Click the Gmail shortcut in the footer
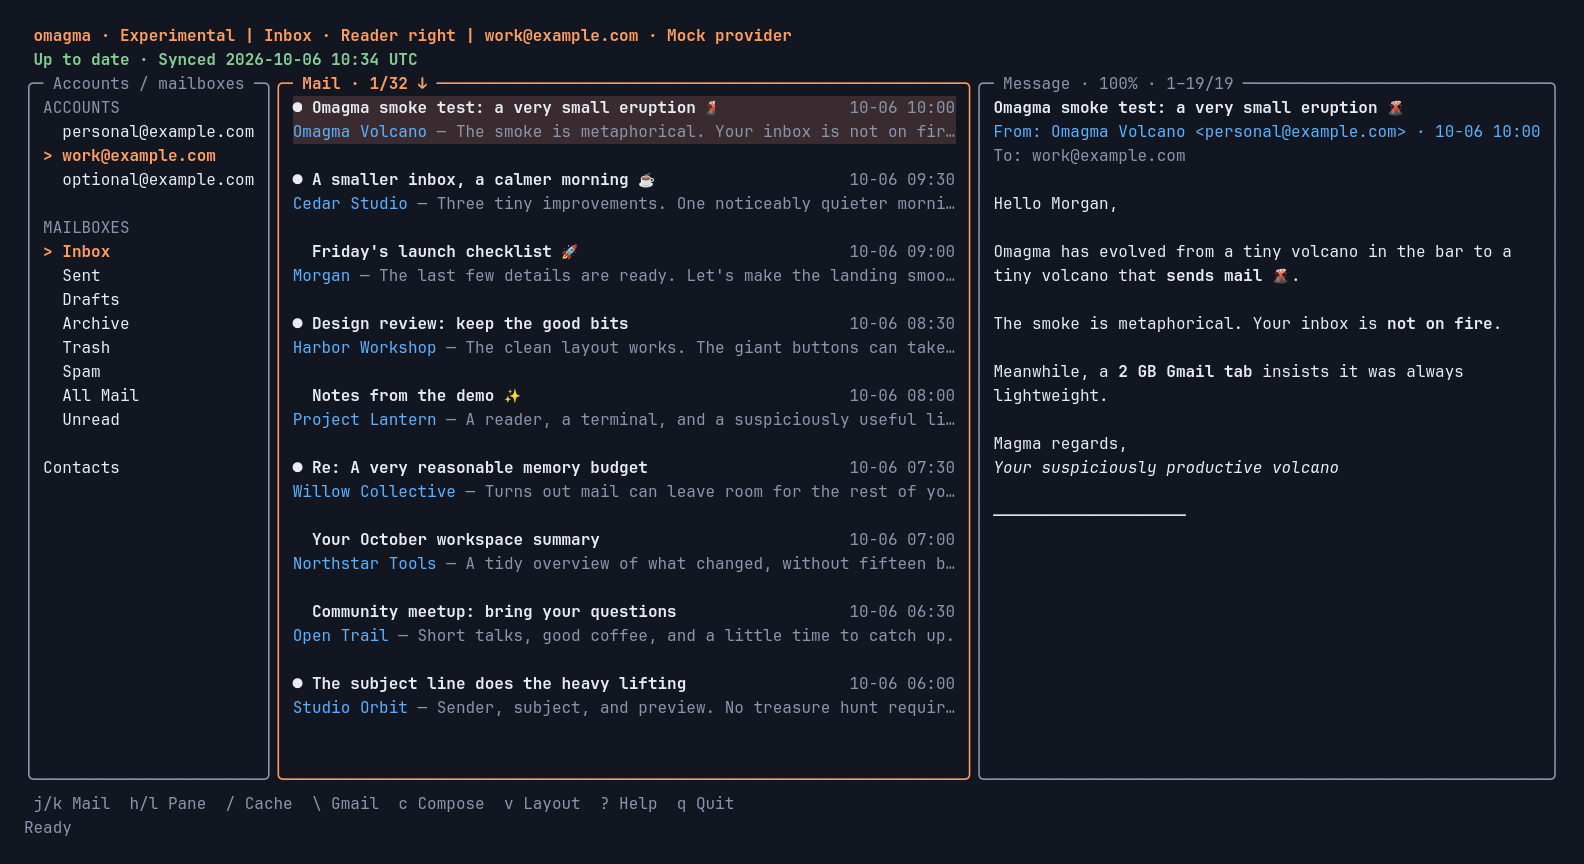Viewport: 1584px width, 864px height. click(x=346, y=804)
